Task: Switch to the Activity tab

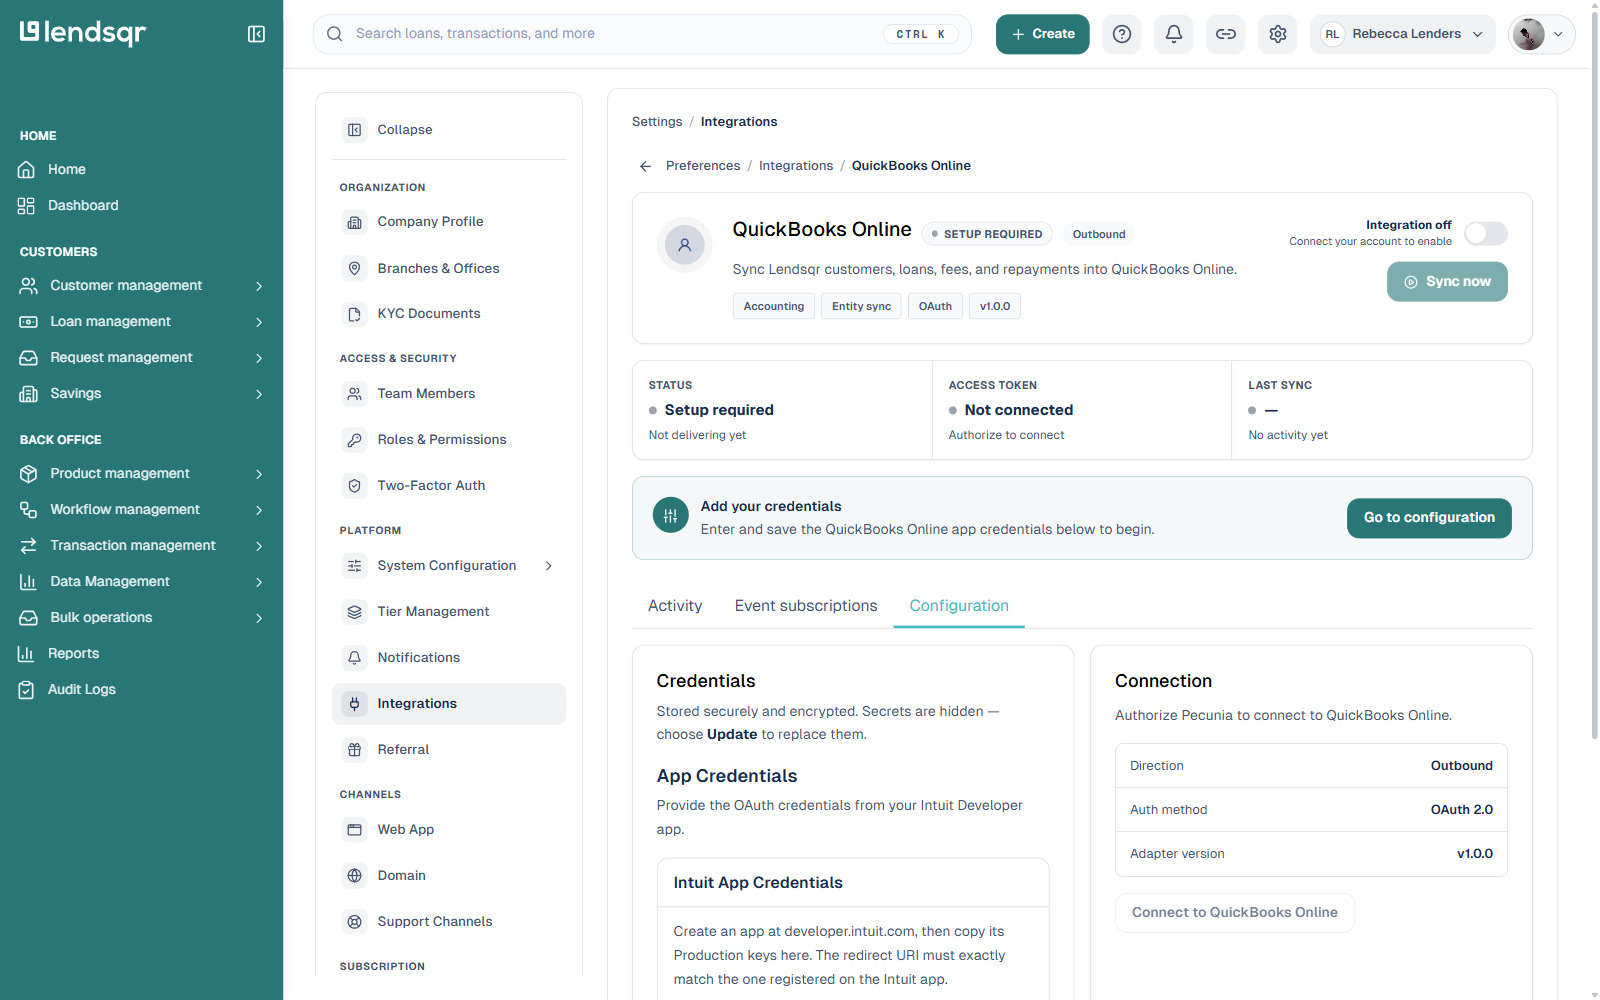Action: (675, 606)
